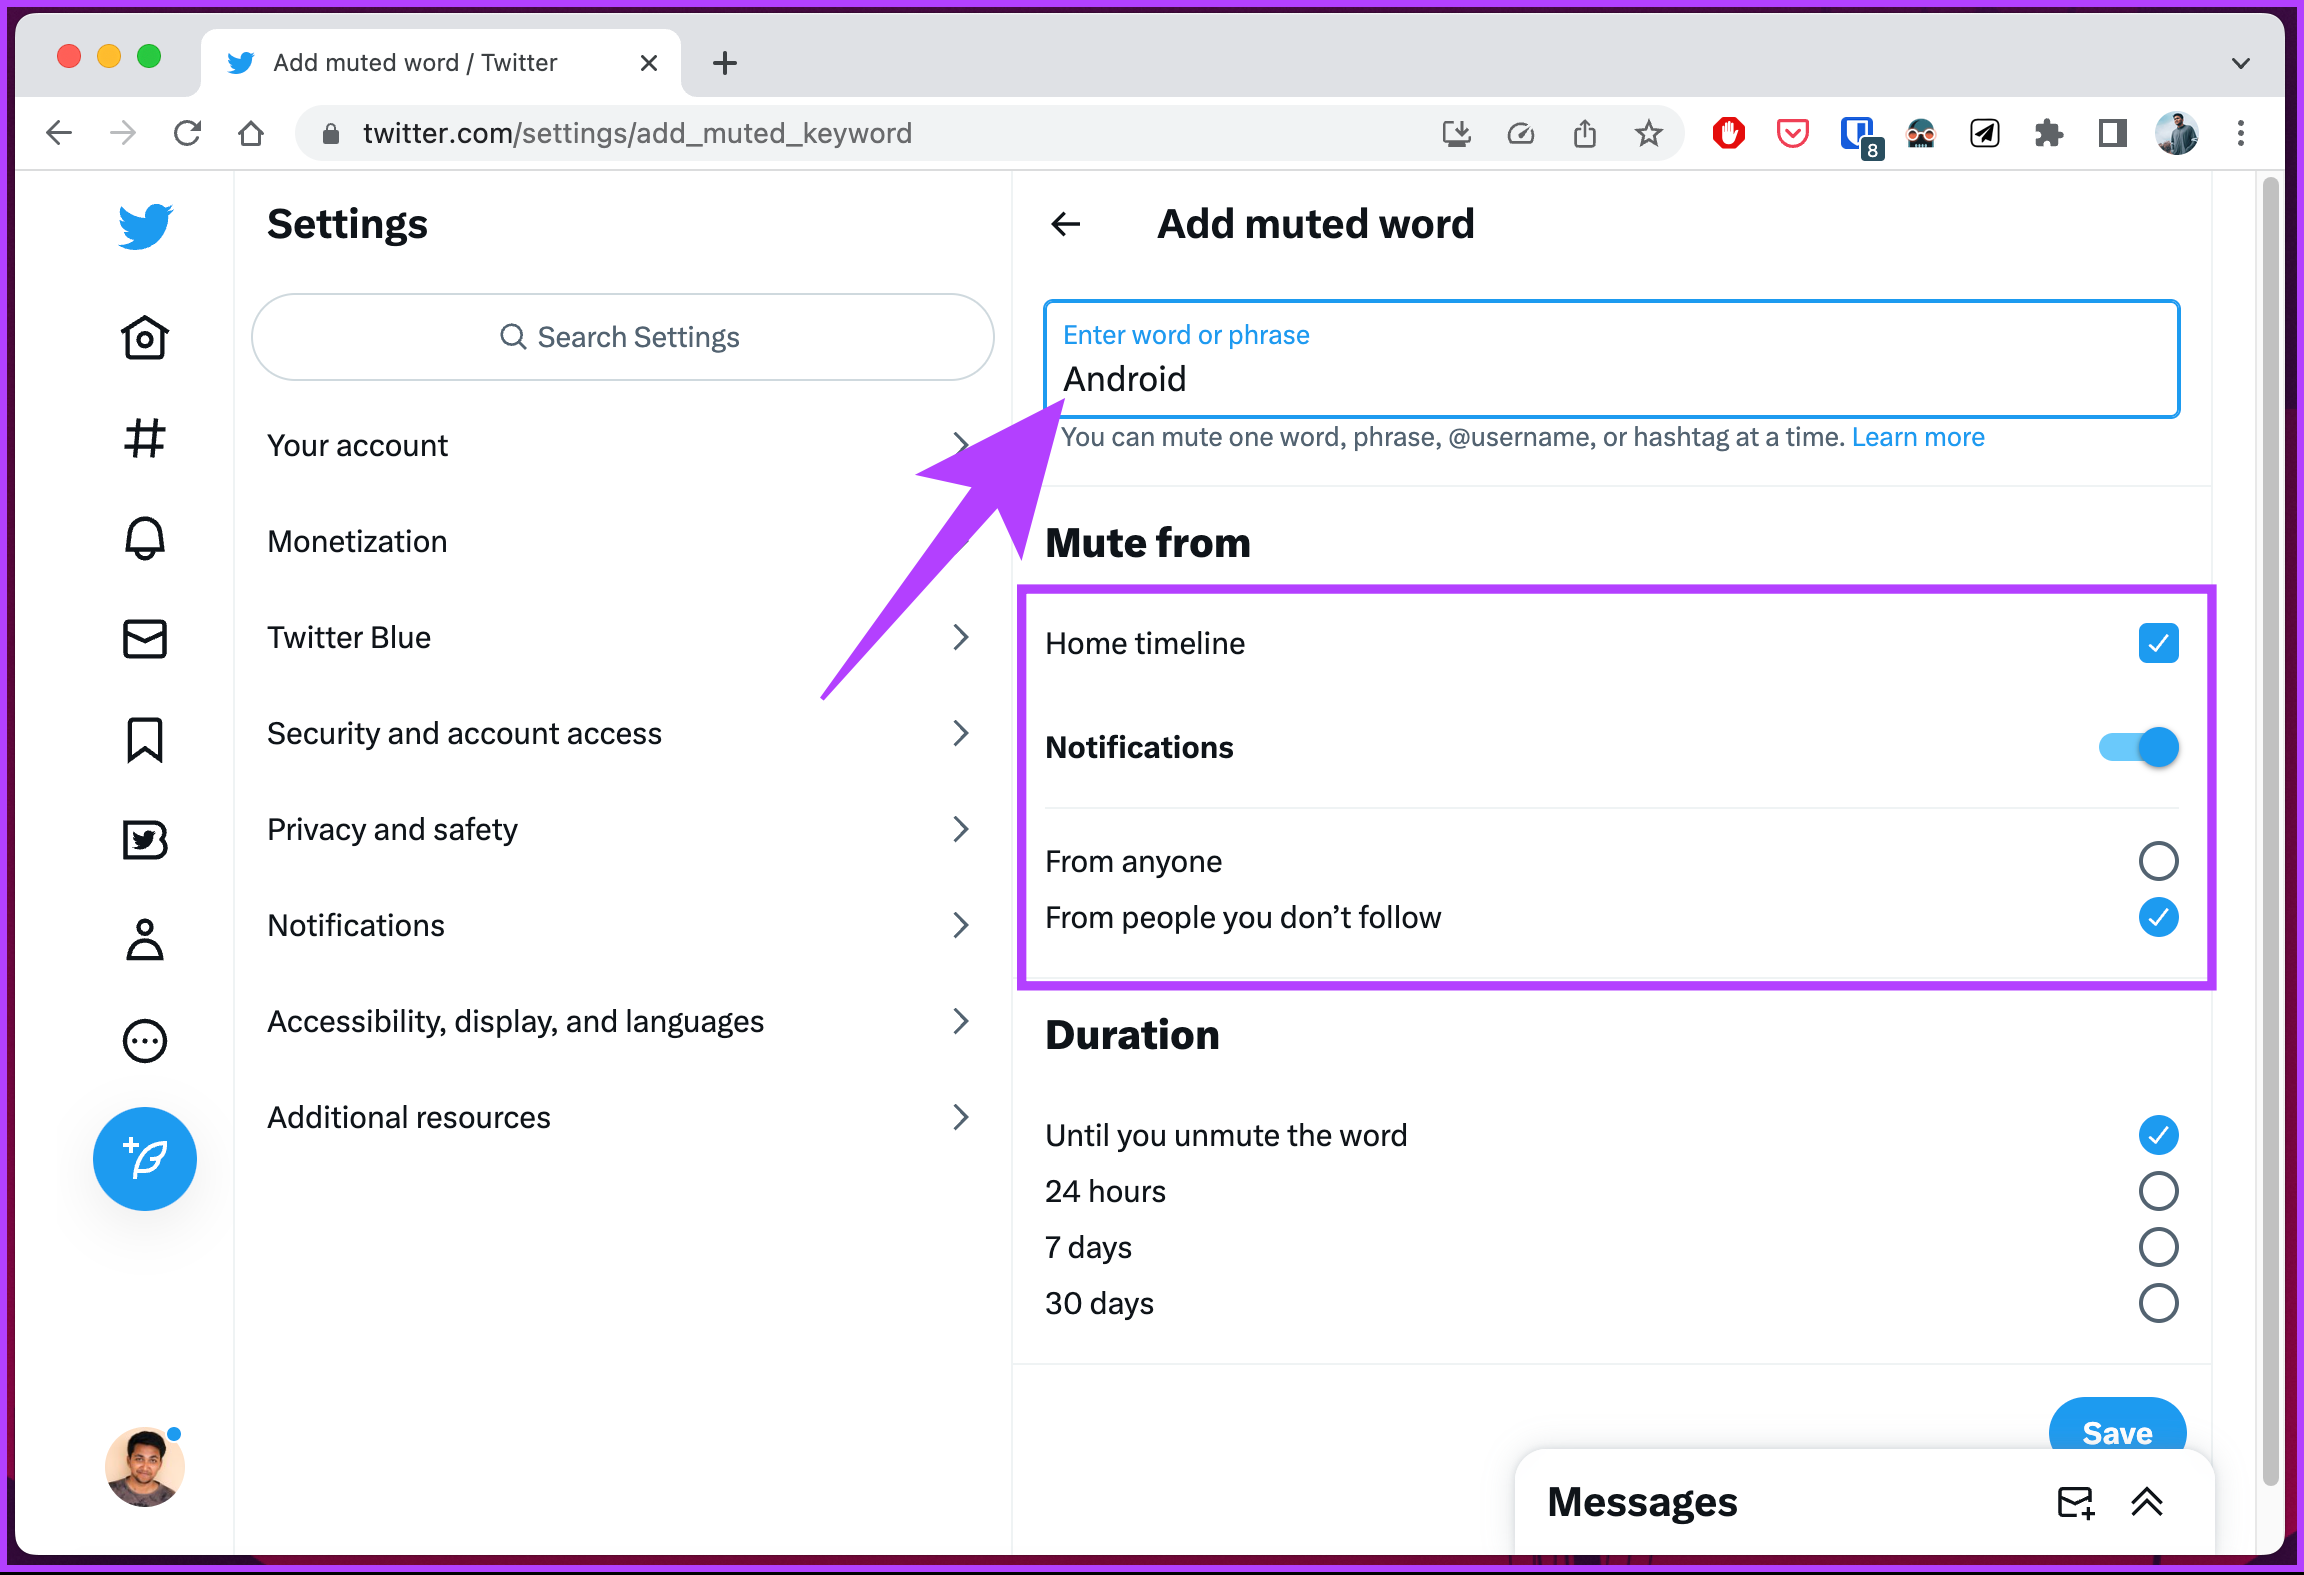The height and width of the screenshot is (1575, 2304).
Task: Open the Pocket extension icon
Action: [x=1793, y=133]
